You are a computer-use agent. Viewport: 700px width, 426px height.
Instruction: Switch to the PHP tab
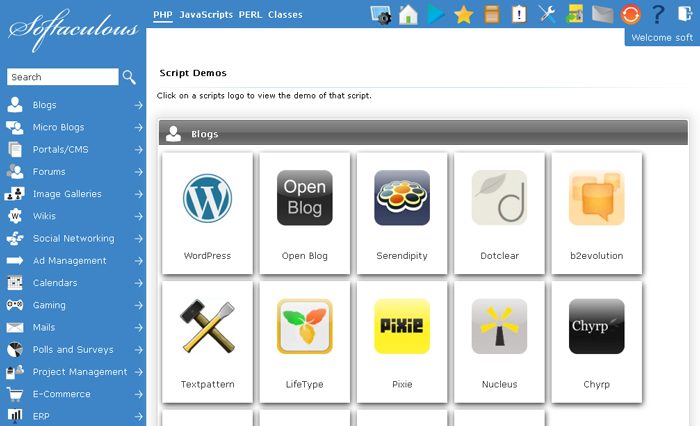pyautogui.click(x=163, y=15)
